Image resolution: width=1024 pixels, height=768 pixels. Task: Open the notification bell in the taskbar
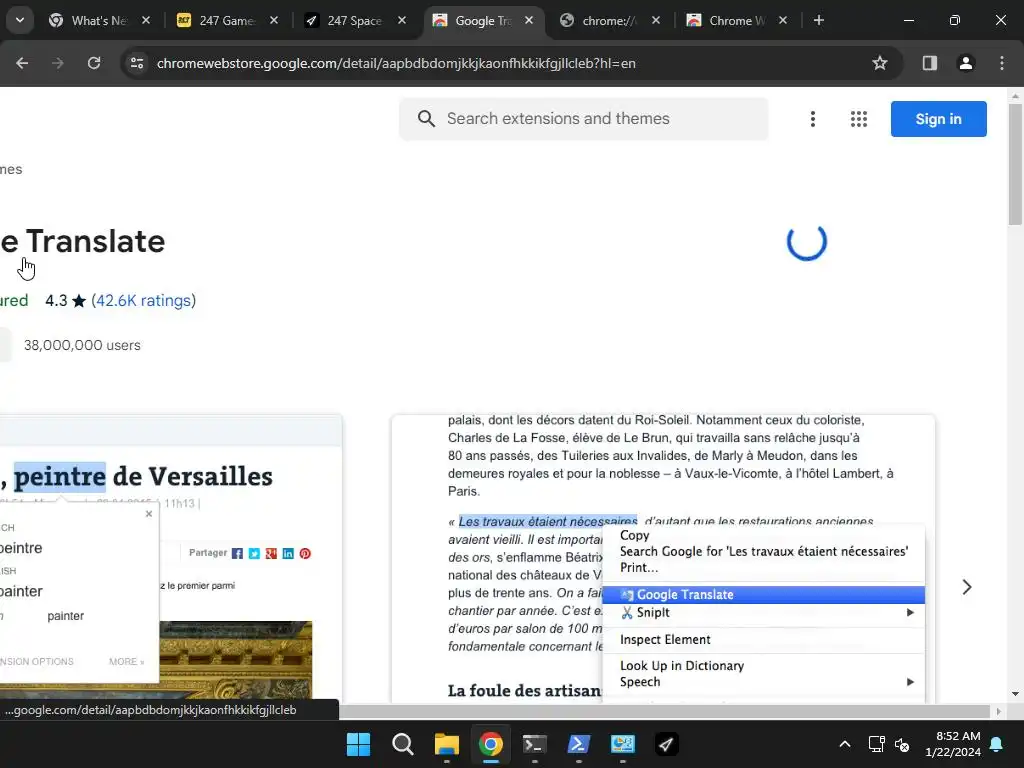997,744
